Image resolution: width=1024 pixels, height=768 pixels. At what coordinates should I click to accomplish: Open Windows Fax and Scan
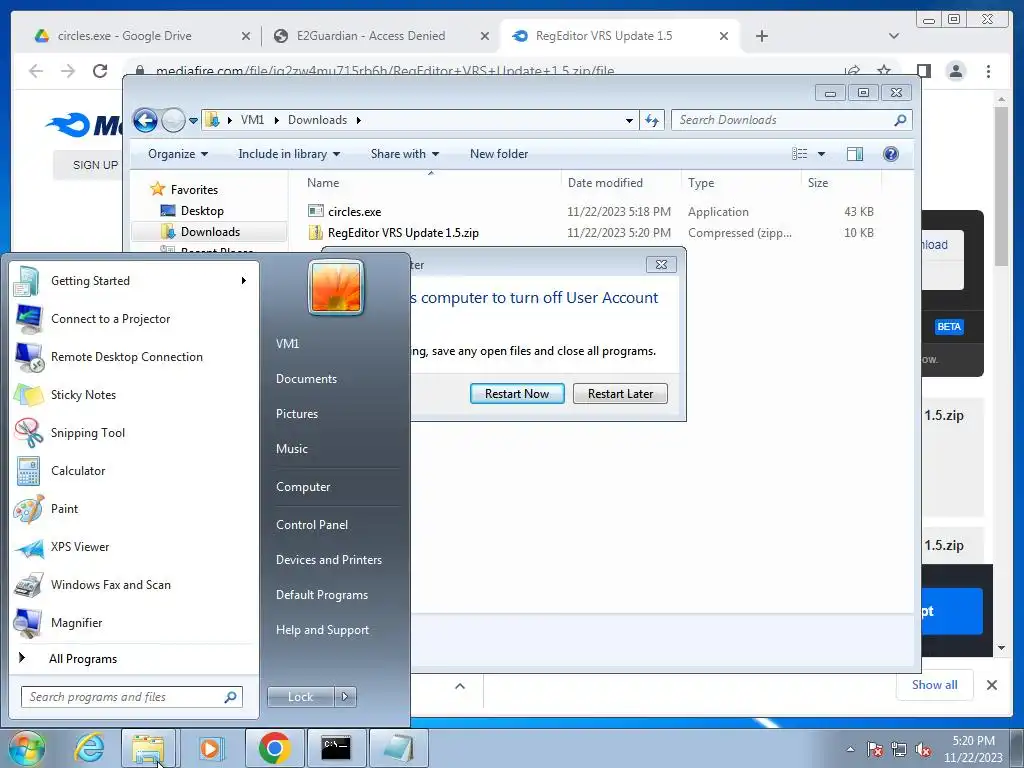(134, 584)
